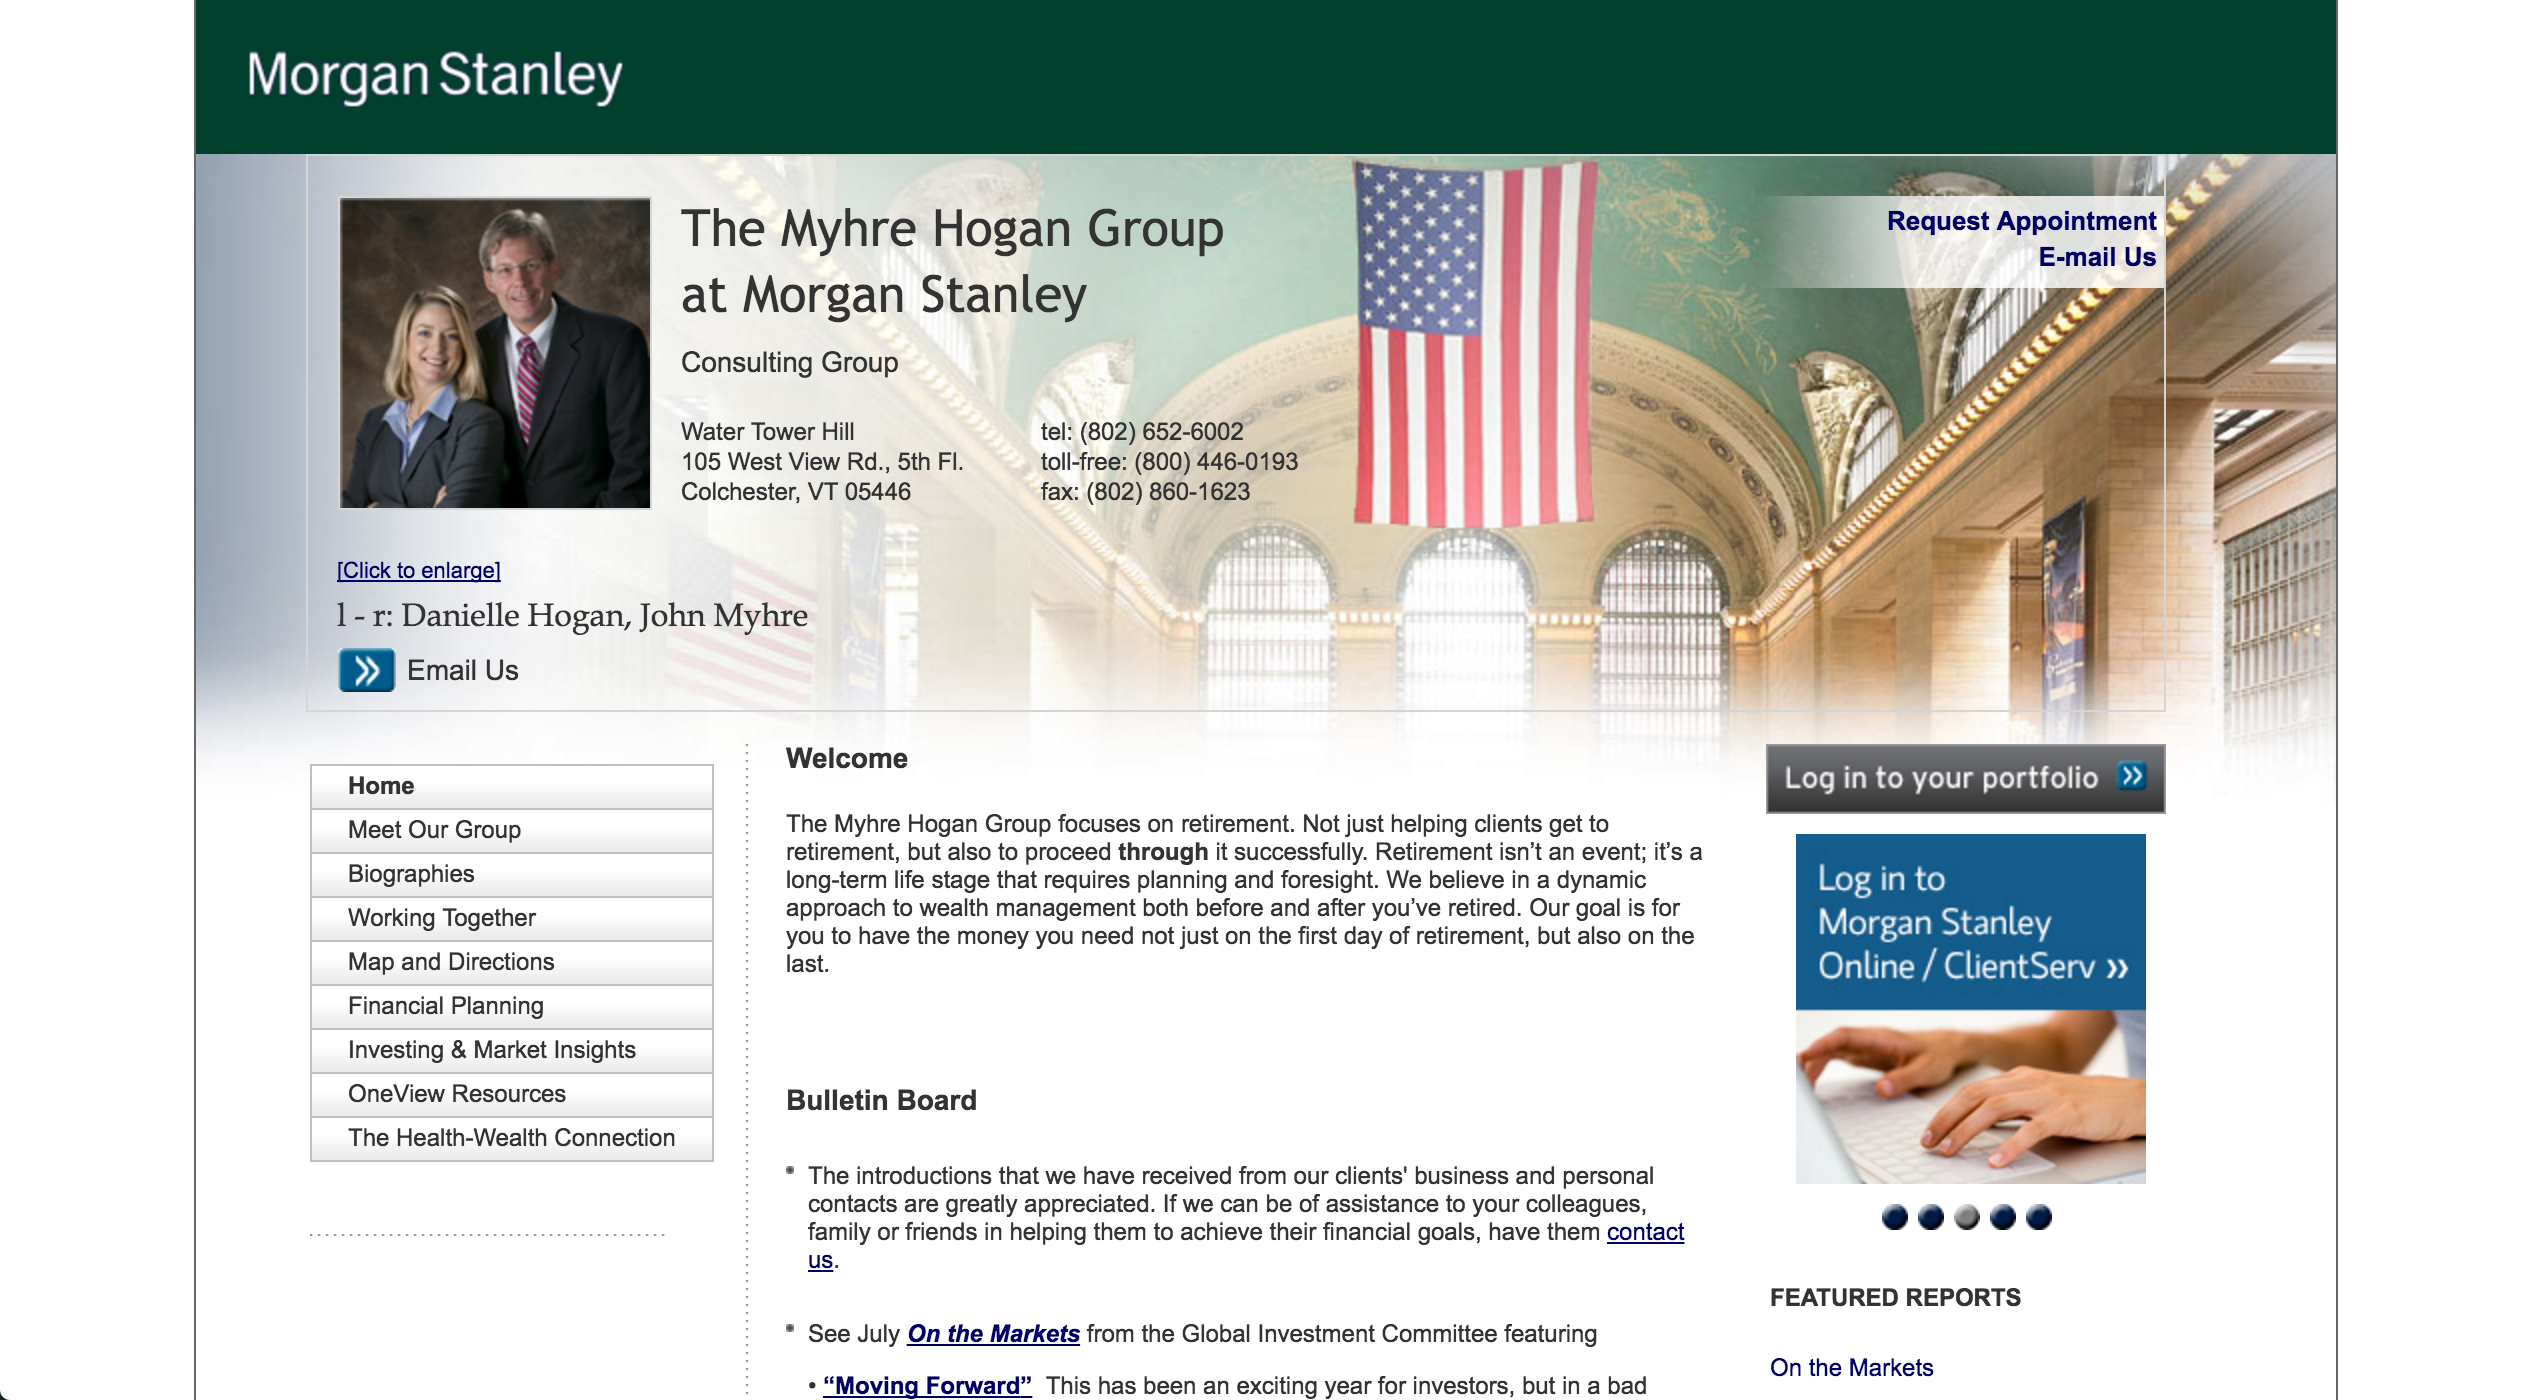Screen dimensions: 2526x1400
Task: Select the third gray carousel dot
Action: pos(1967,1217)
